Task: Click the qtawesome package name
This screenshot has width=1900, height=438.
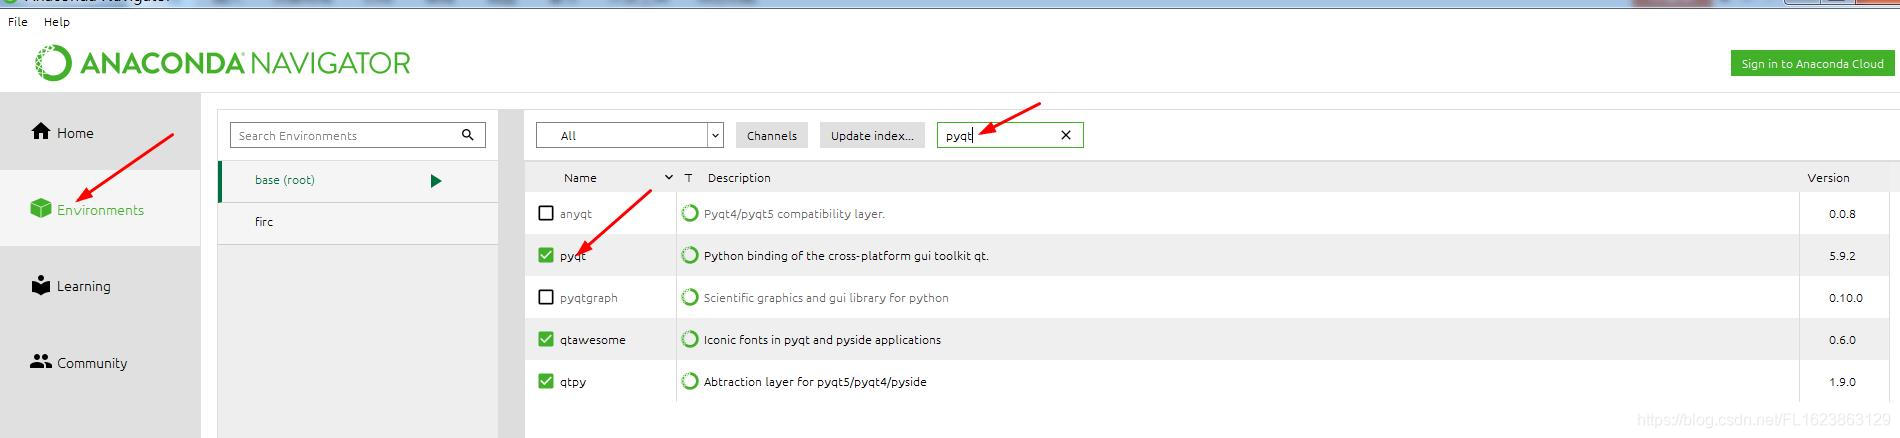Action: pyautogui.click(x=593, y=340)
